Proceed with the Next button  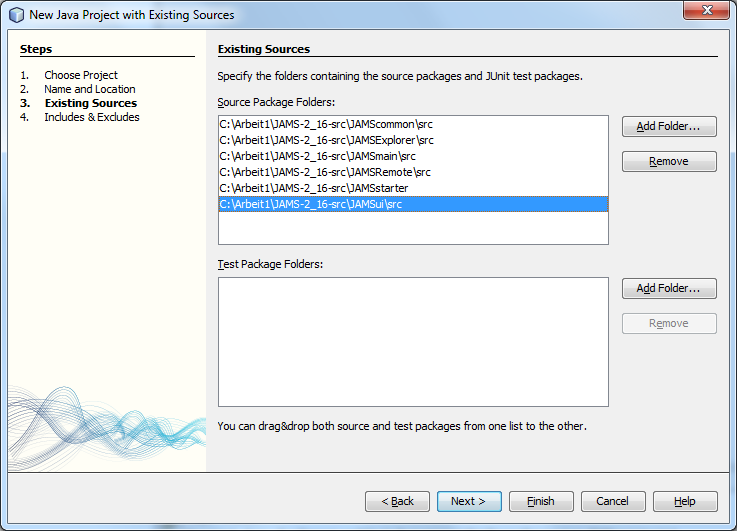point(469,501)
